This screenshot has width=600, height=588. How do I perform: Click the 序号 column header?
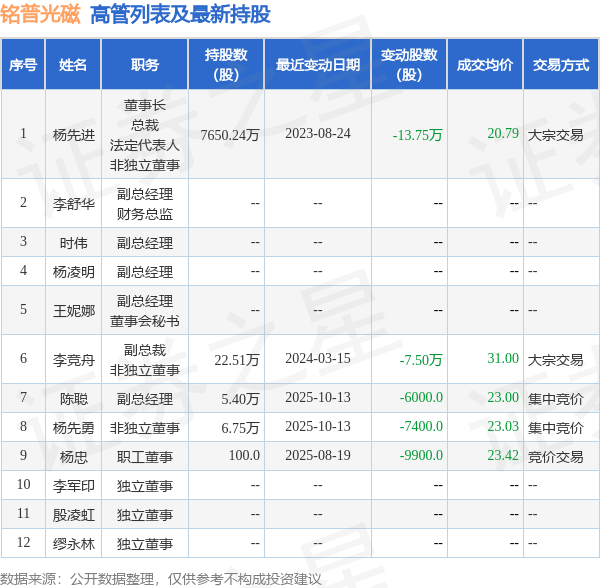pyautogui.click(x=23, y=65)
